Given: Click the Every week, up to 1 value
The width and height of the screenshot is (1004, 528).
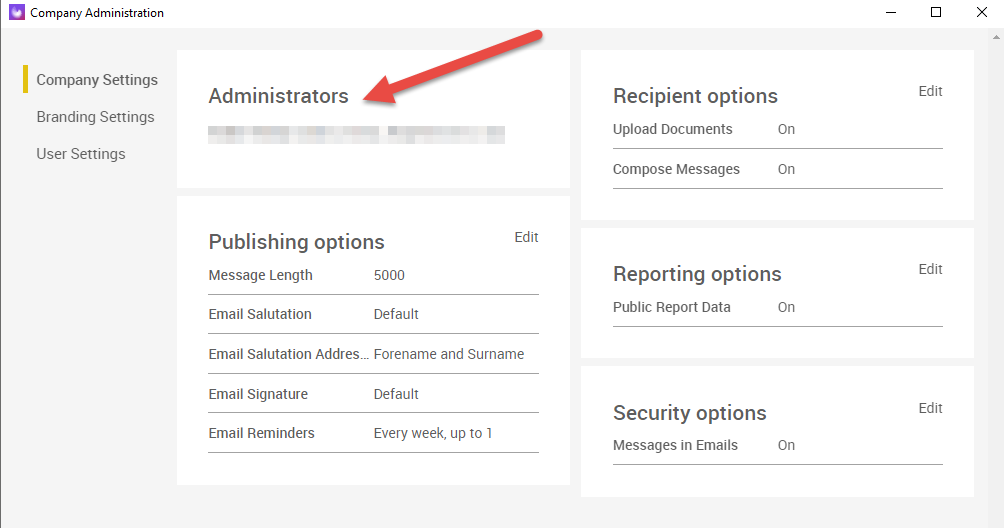Looking at the screenshot, I should [x=433, y=433].
